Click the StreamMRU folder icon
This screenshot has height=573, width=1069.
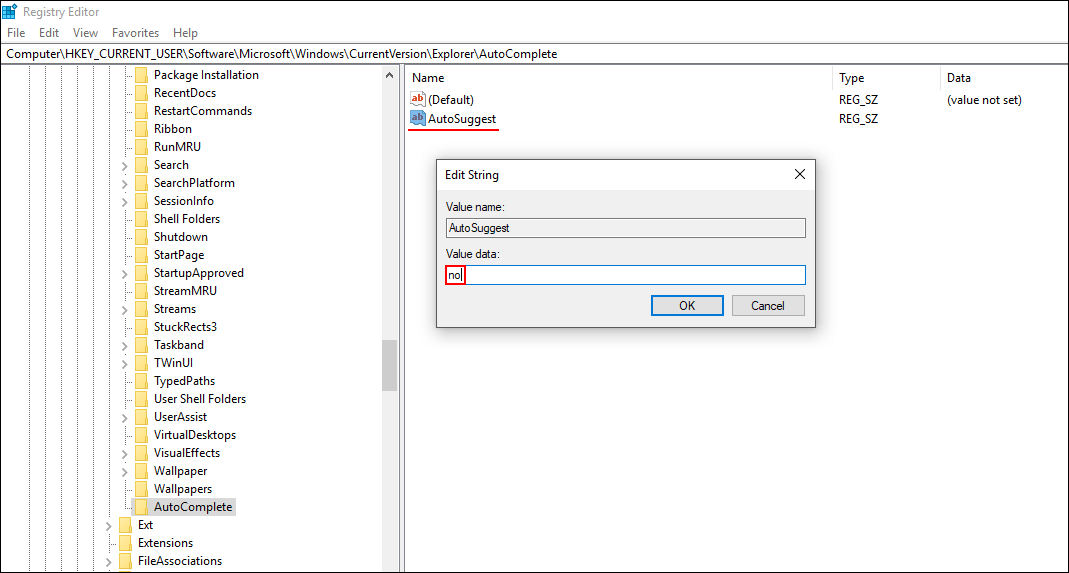click(x=141, y=291)
